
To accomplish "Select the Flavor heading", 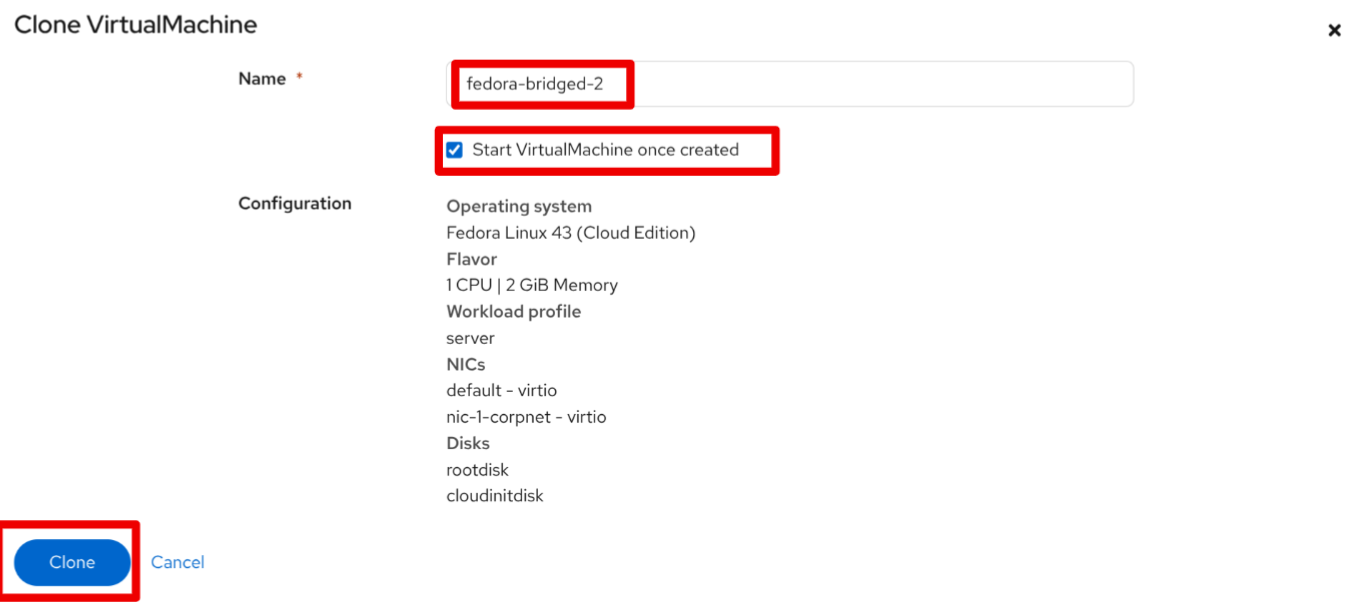I will click(x=472, y=259).
